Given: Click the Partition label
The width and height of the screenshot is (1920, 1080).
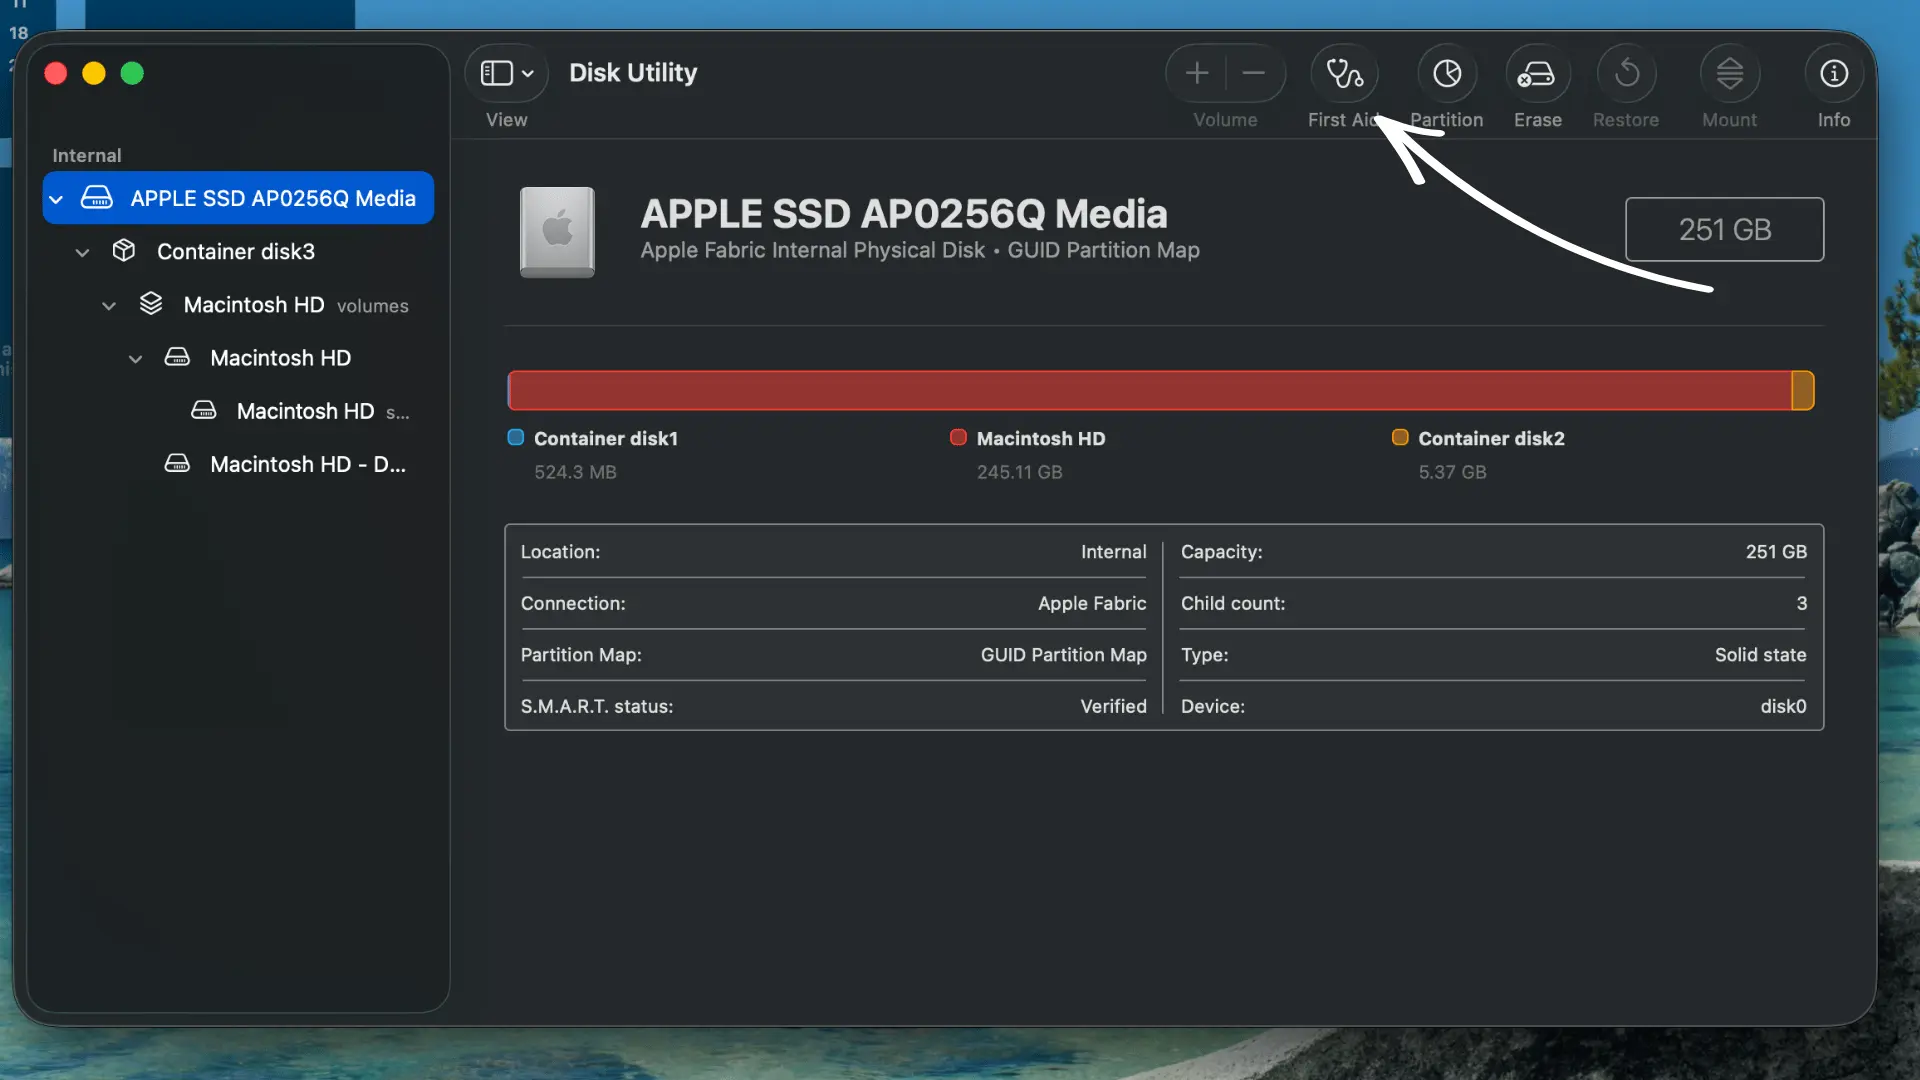Looking at the screenshot, I should click(x=1447, y=119).
